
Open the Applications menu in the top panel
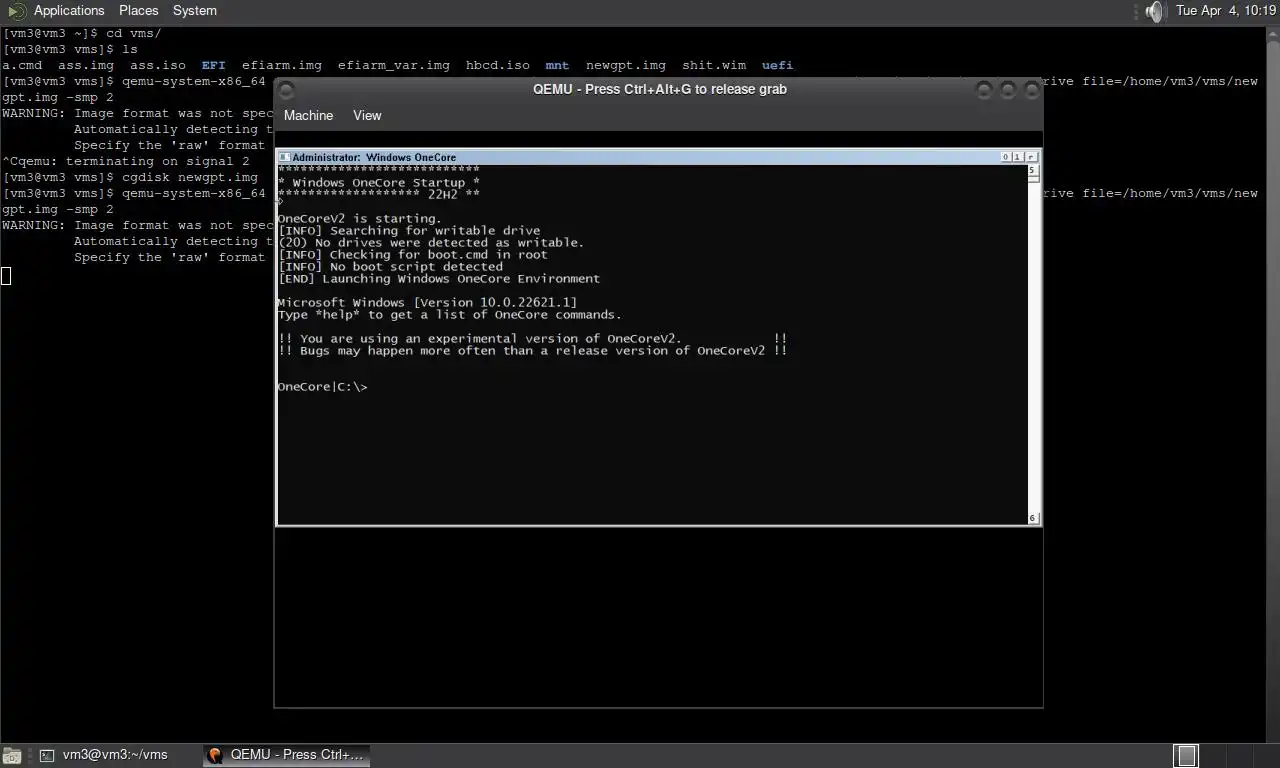[x=69, y=10]
